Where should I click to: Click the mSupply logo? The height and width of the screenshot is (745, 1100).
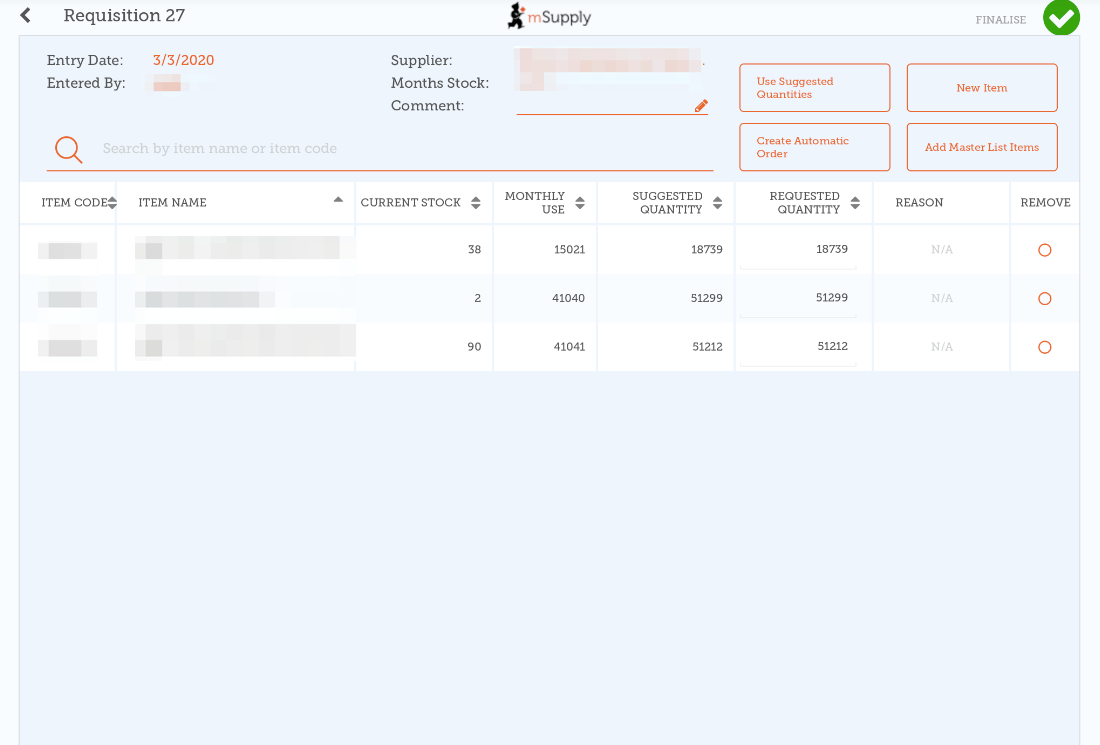pyautogui.click(x=549, y=16)
